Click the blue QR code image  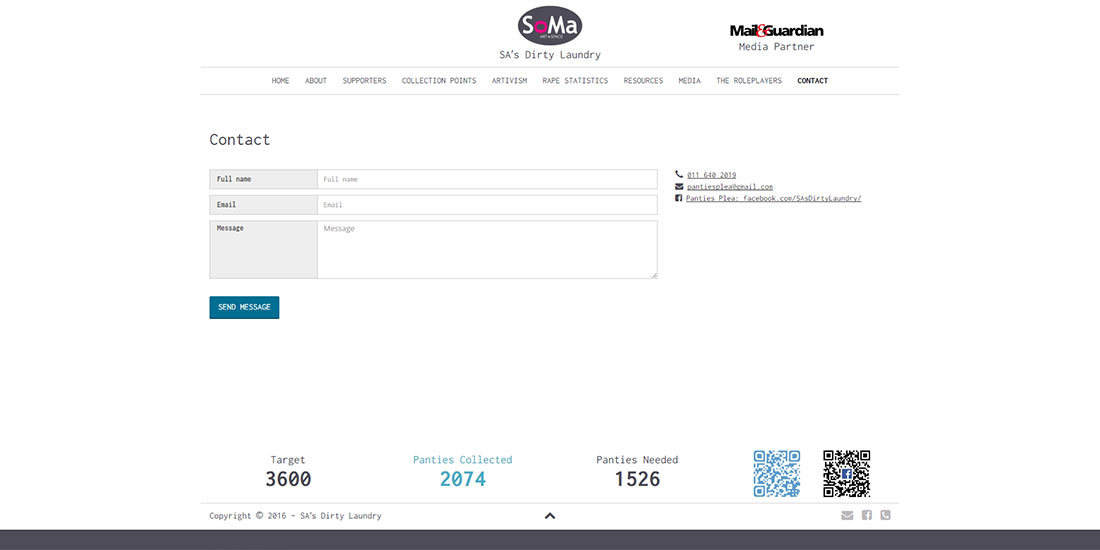pos(776,474)
